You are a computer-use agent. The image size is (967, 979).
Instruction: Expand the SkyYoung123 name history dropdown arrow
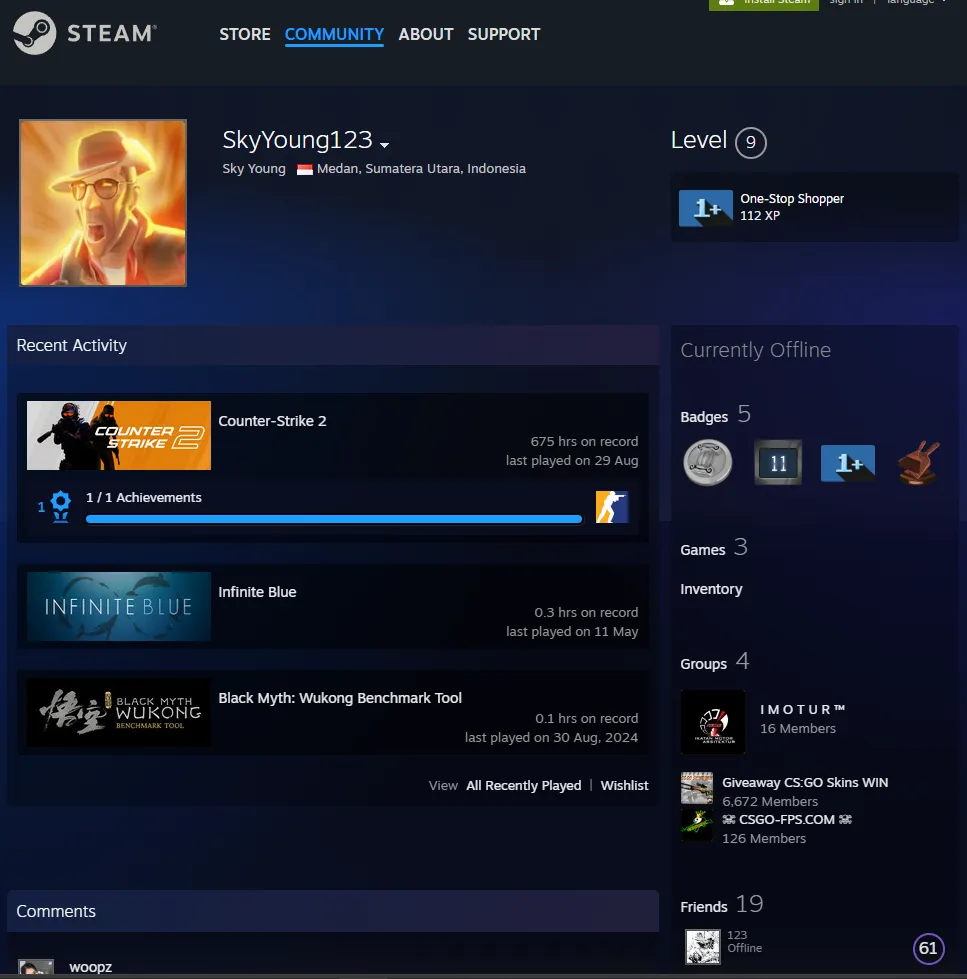tap(385, 144)
